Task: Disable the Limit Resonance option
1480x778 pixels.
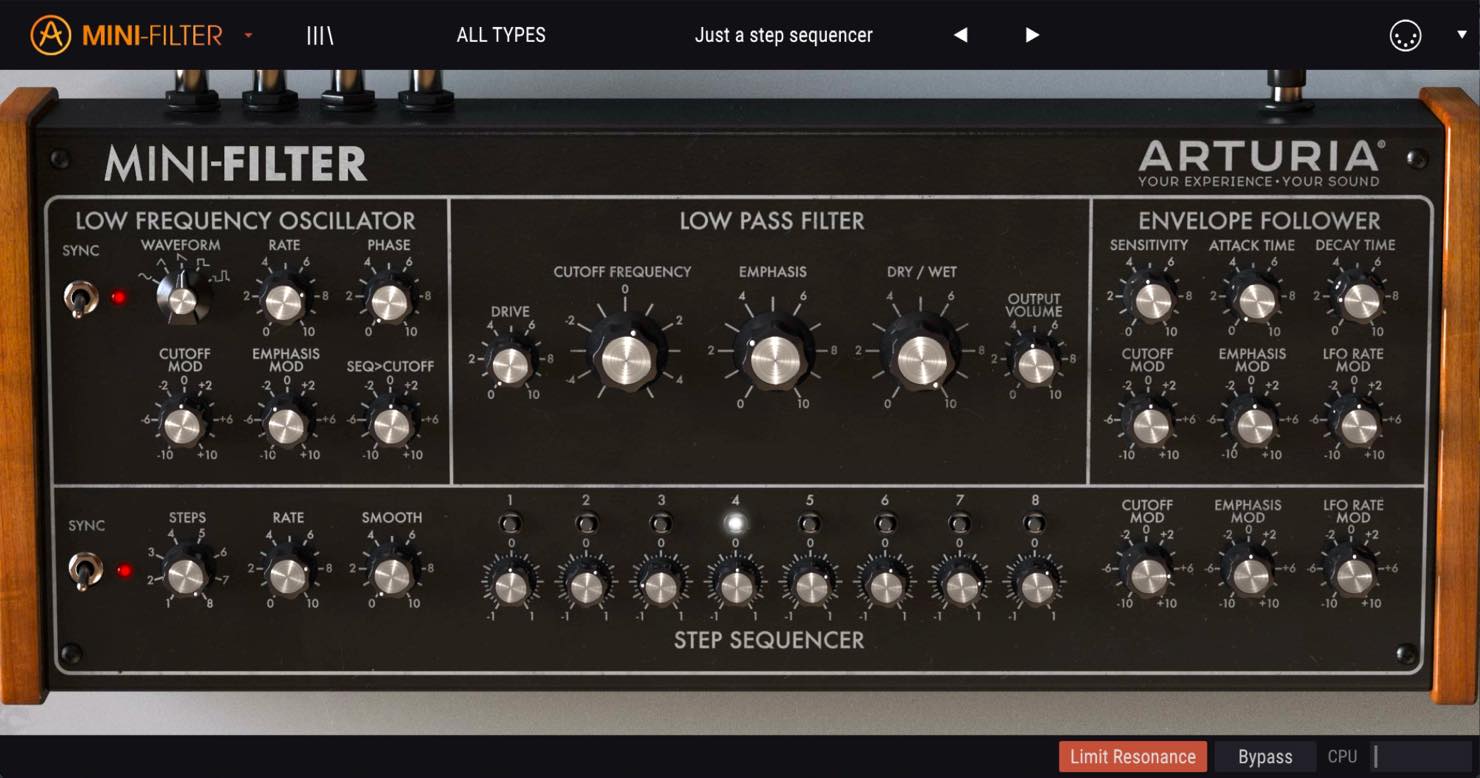Action: 1133,757
